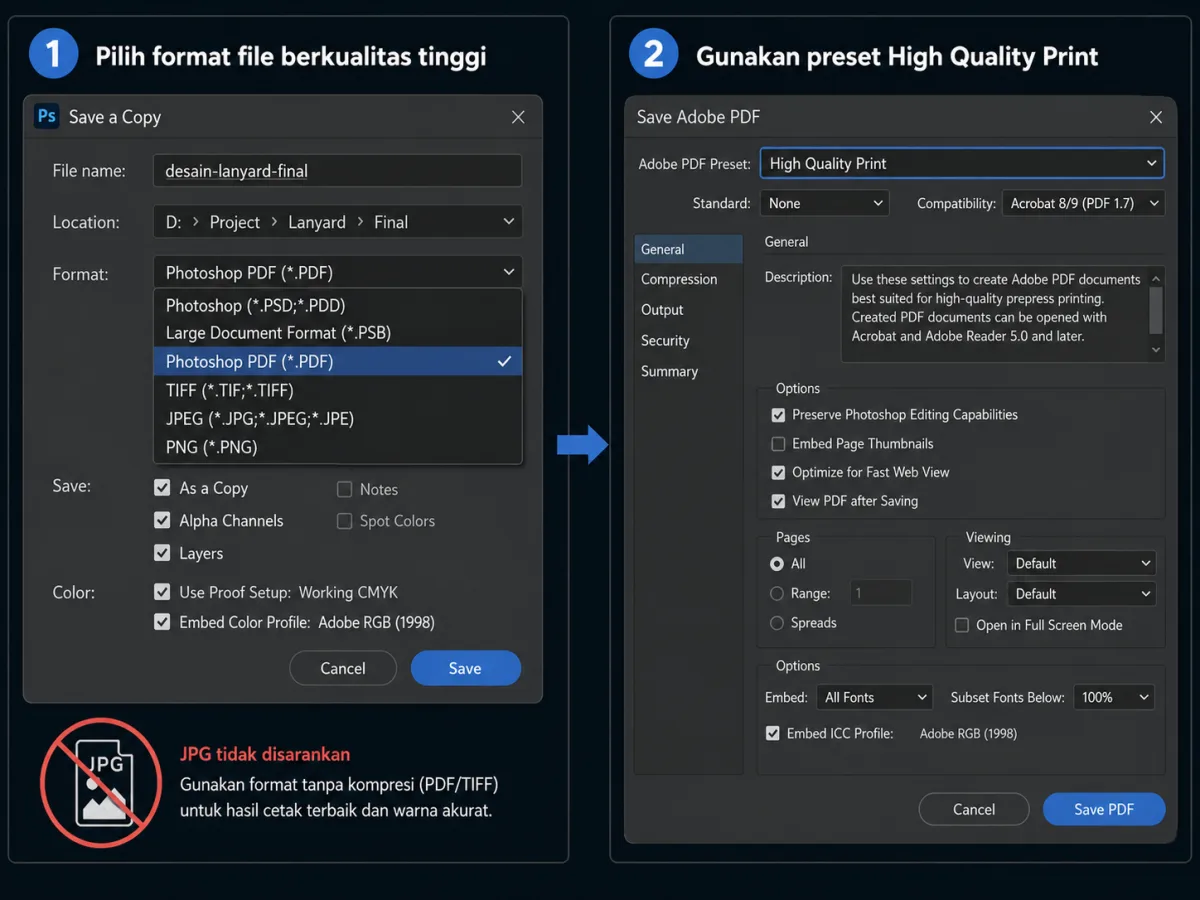1200x900 pixels.
Task: Open the Subset Fonts Below dropdown
Action: [1114, 697]
